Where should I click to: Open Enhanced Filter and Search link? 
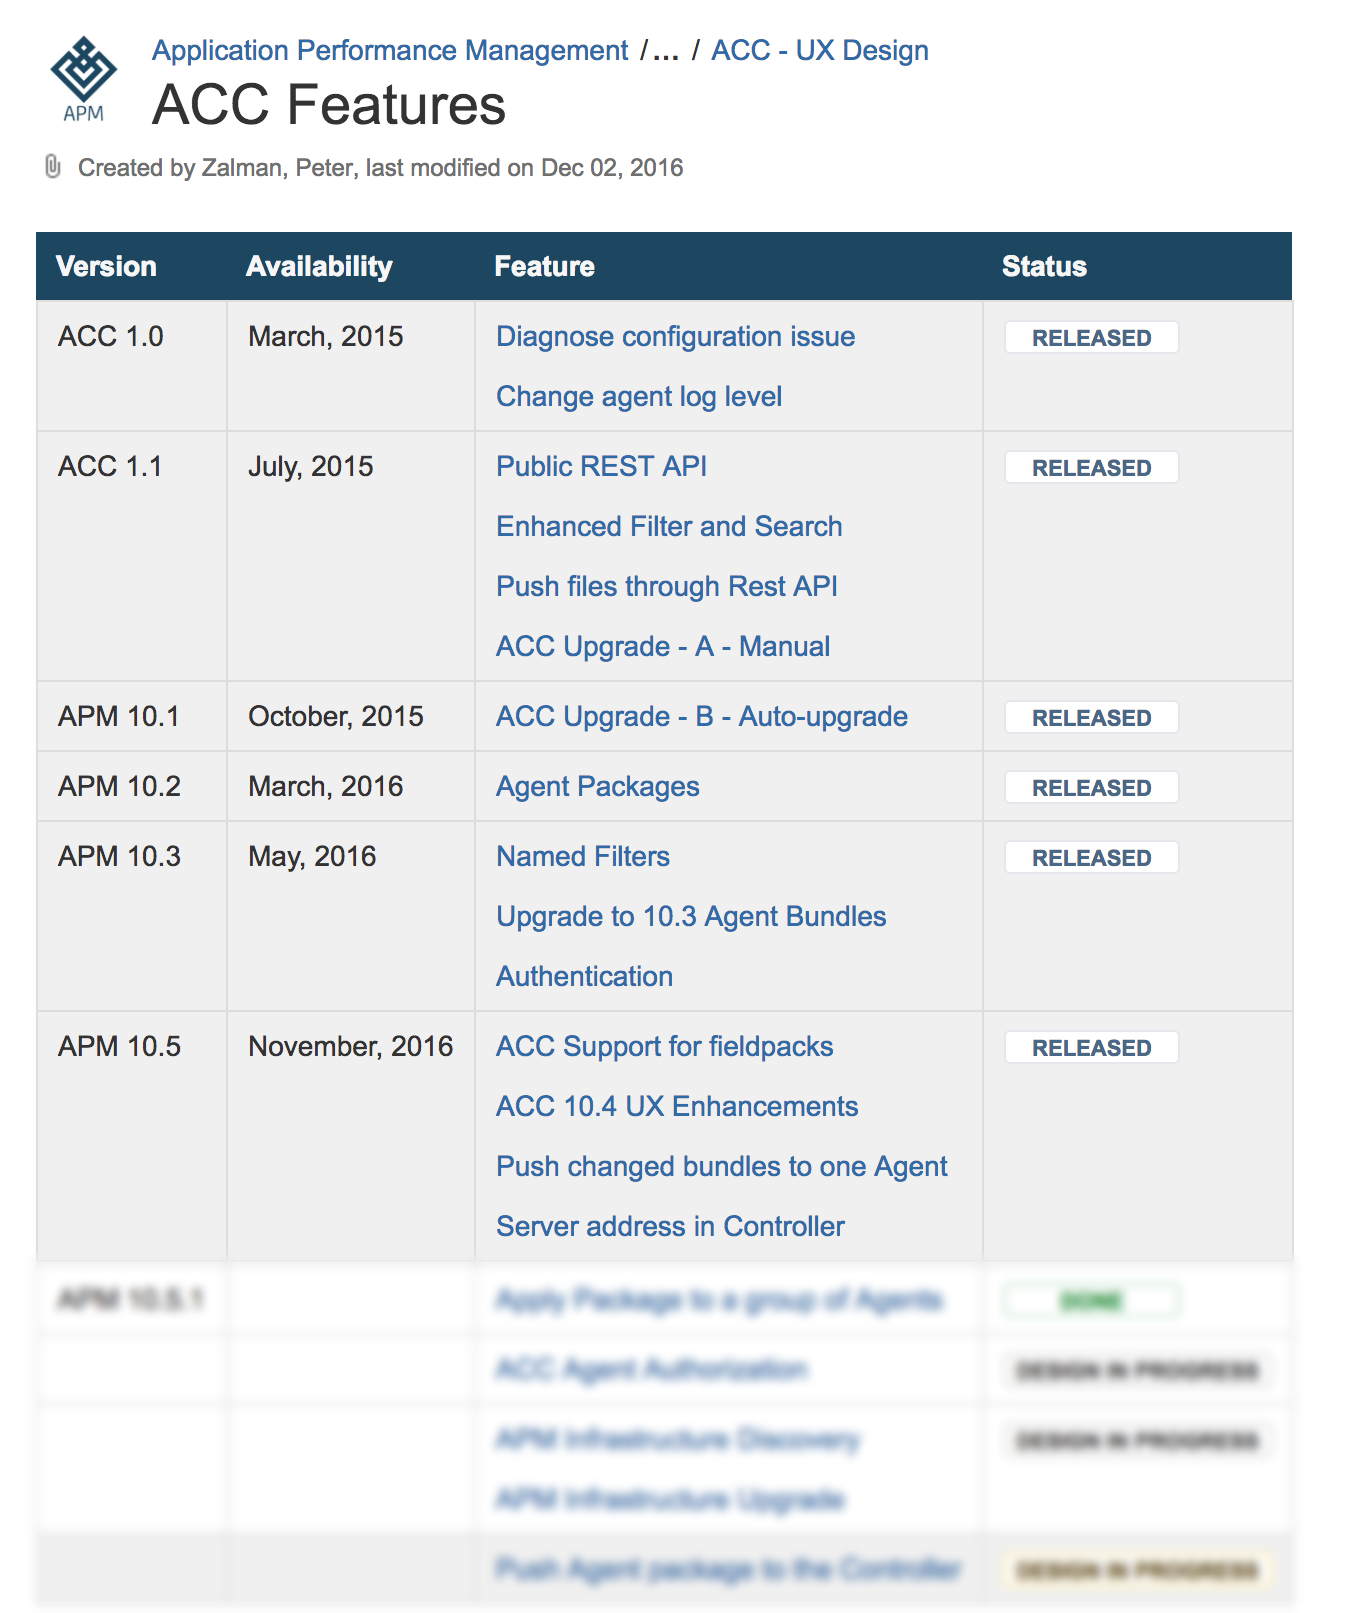coord(669,527)
